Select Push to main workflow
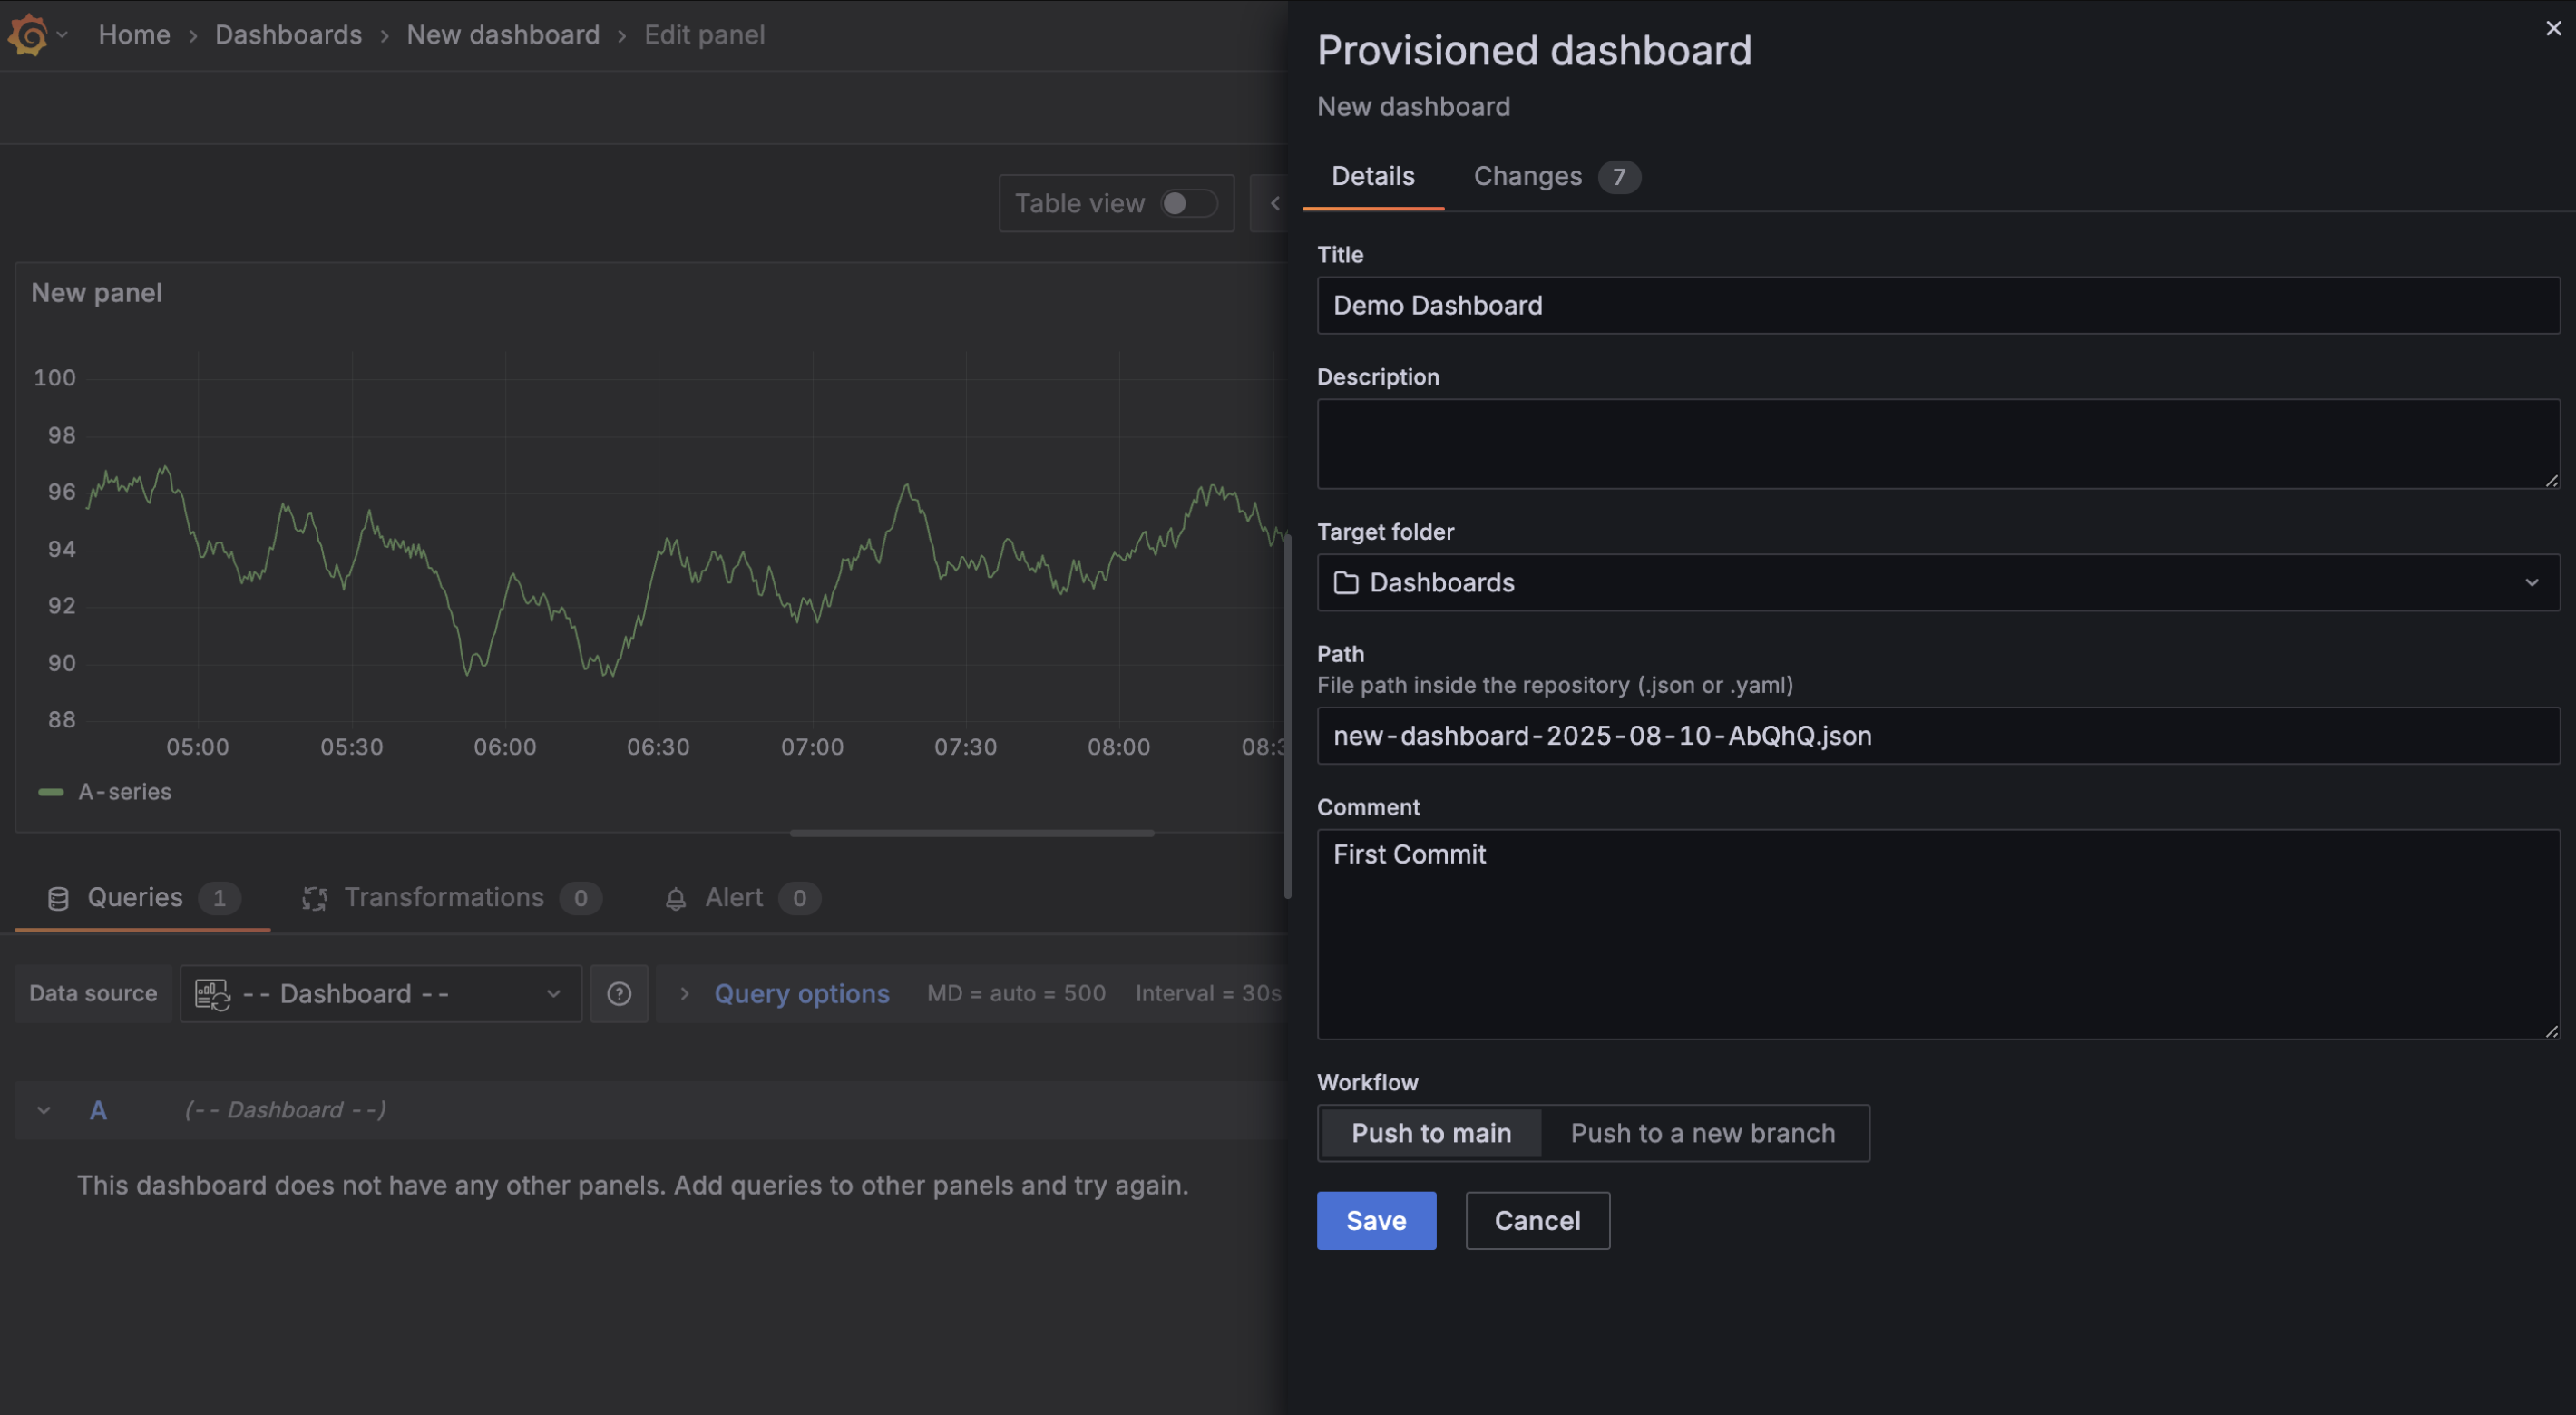This screenshot has width=2576, height=1415. click(1431, 1132)
